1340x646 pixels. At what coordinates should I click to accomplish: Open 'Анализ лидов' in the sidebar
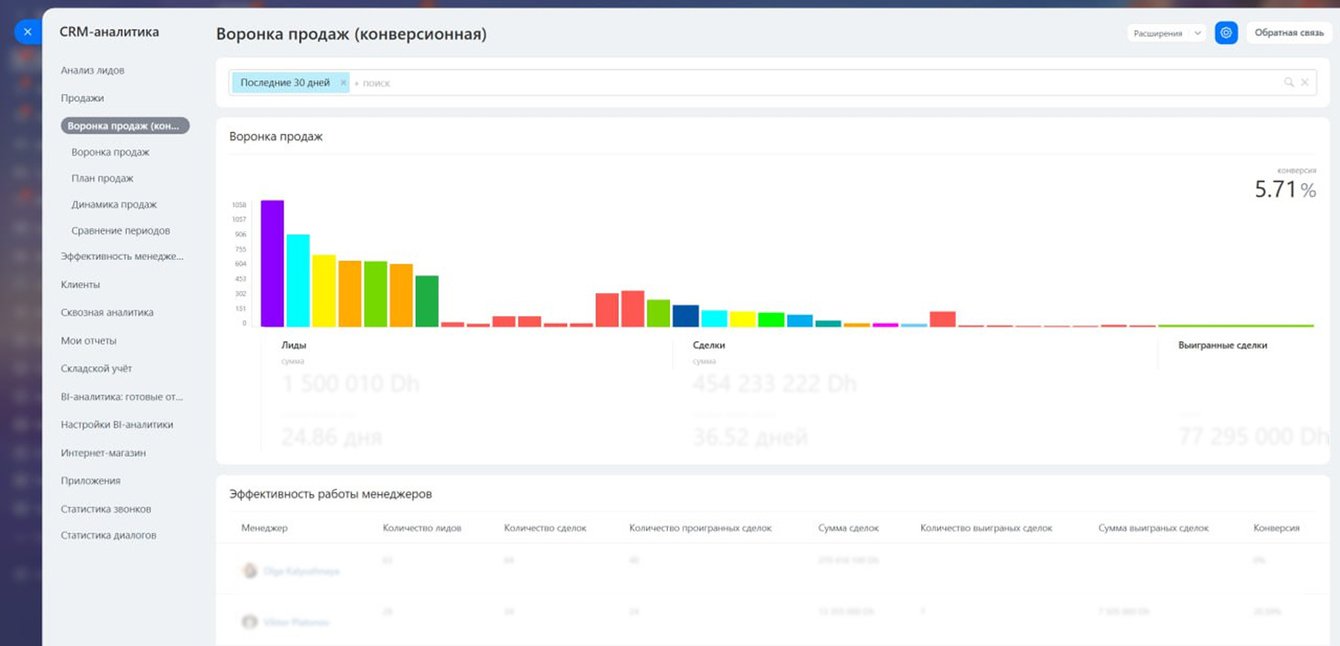point(92,70)
